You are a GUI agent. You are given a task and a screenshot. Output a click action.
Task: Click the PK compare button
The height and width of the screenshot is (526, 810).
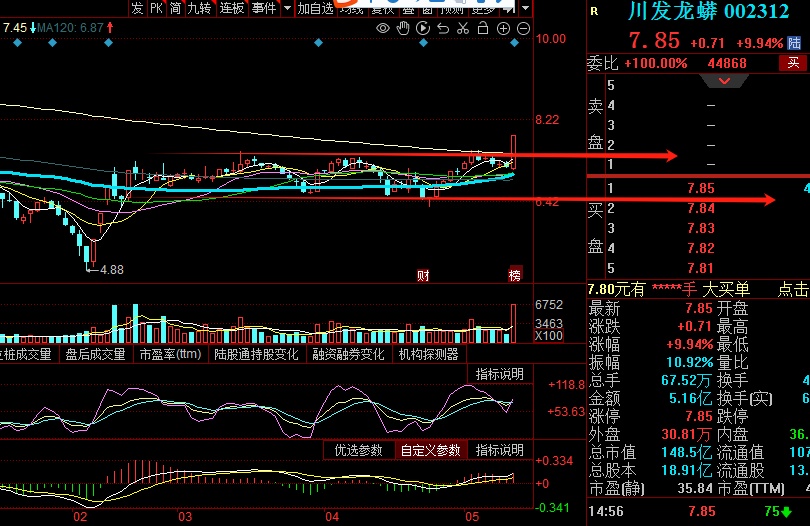[x=156, y=8]
